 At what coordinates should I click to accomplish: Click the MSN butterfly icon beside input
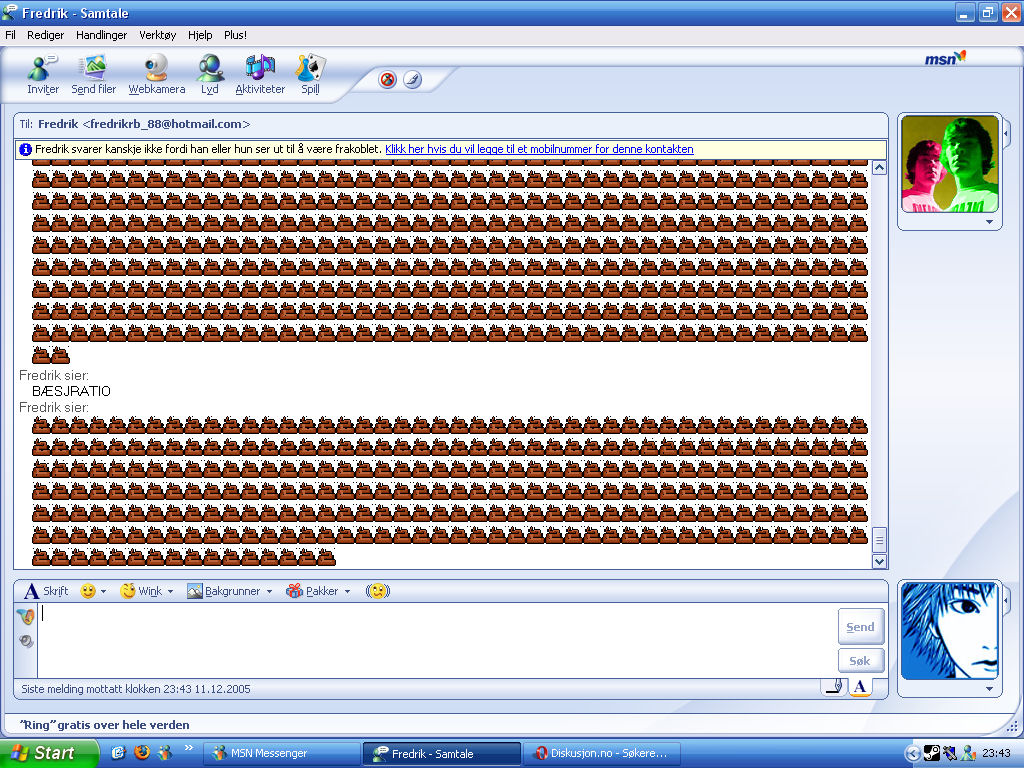[25, 616]
